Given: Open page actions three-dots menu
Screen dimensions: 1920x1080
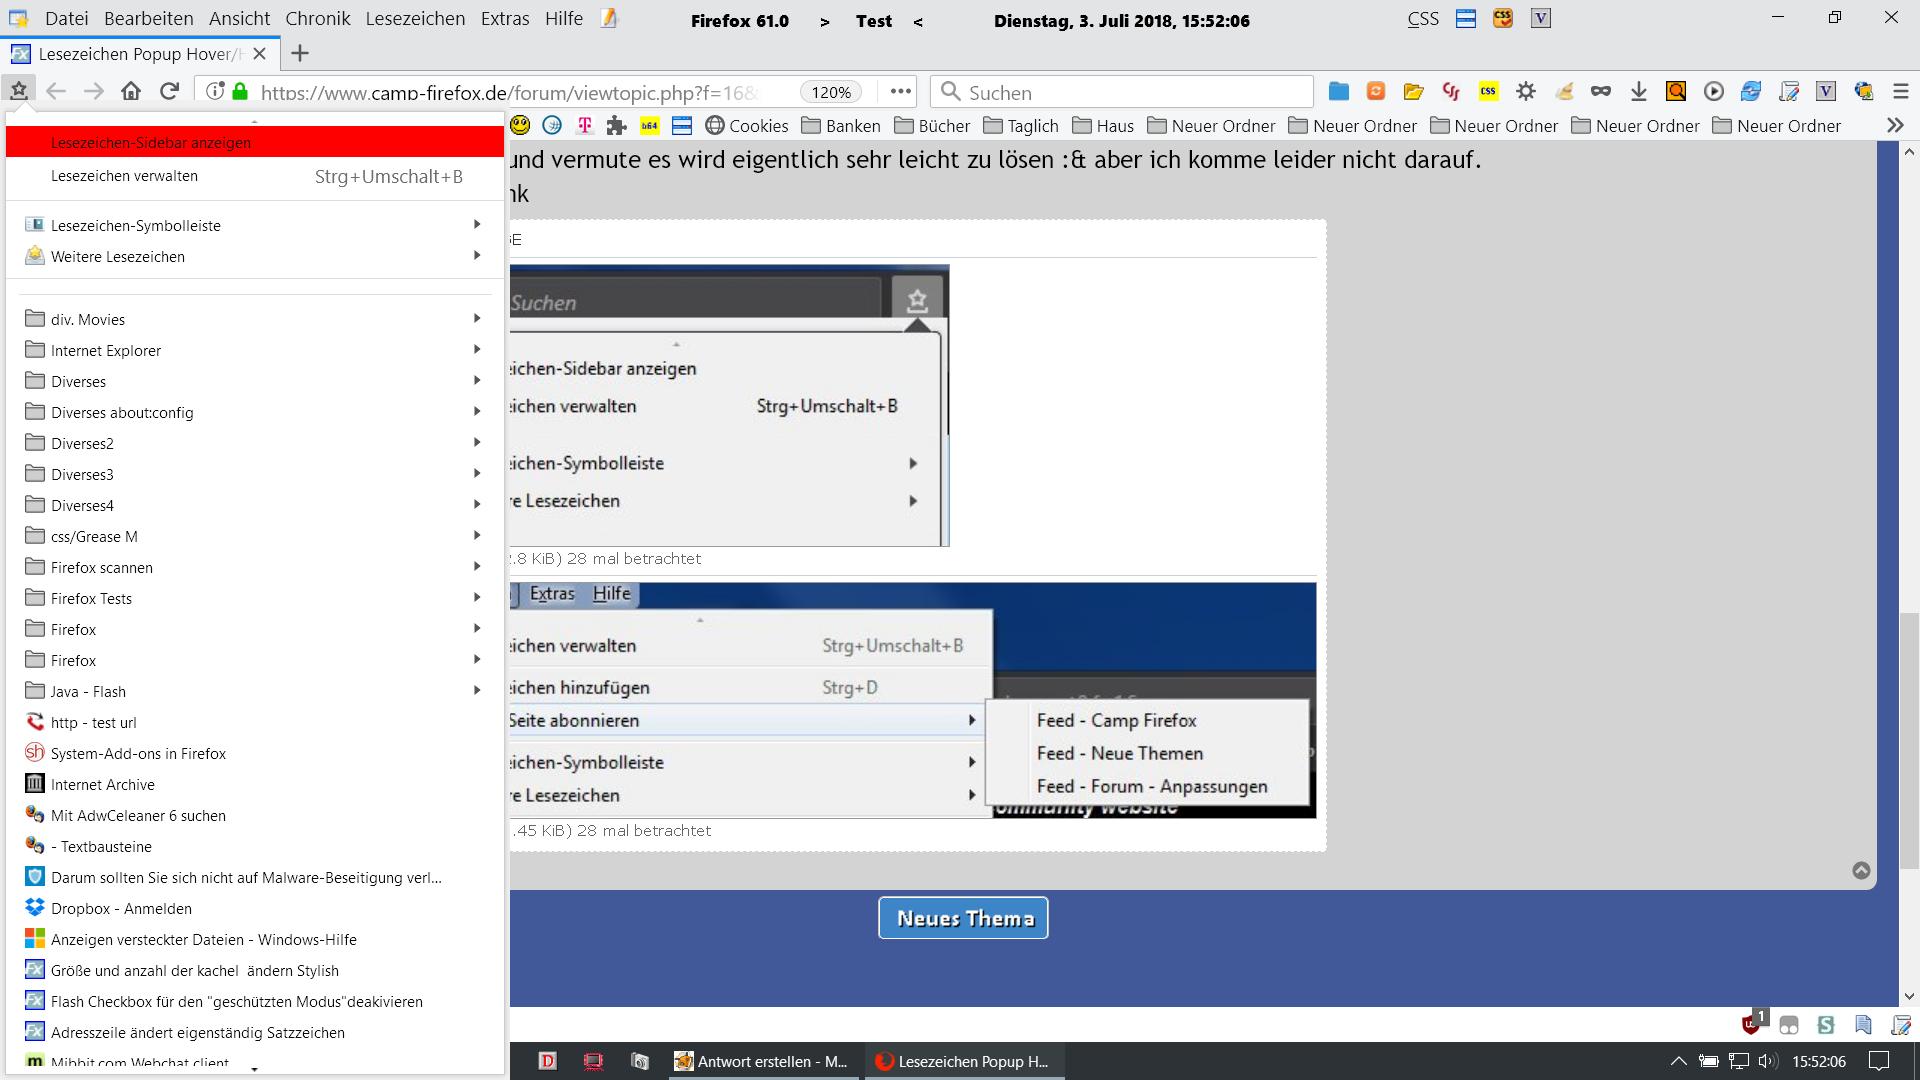Looking at the screenshot, I should point(900,91).
